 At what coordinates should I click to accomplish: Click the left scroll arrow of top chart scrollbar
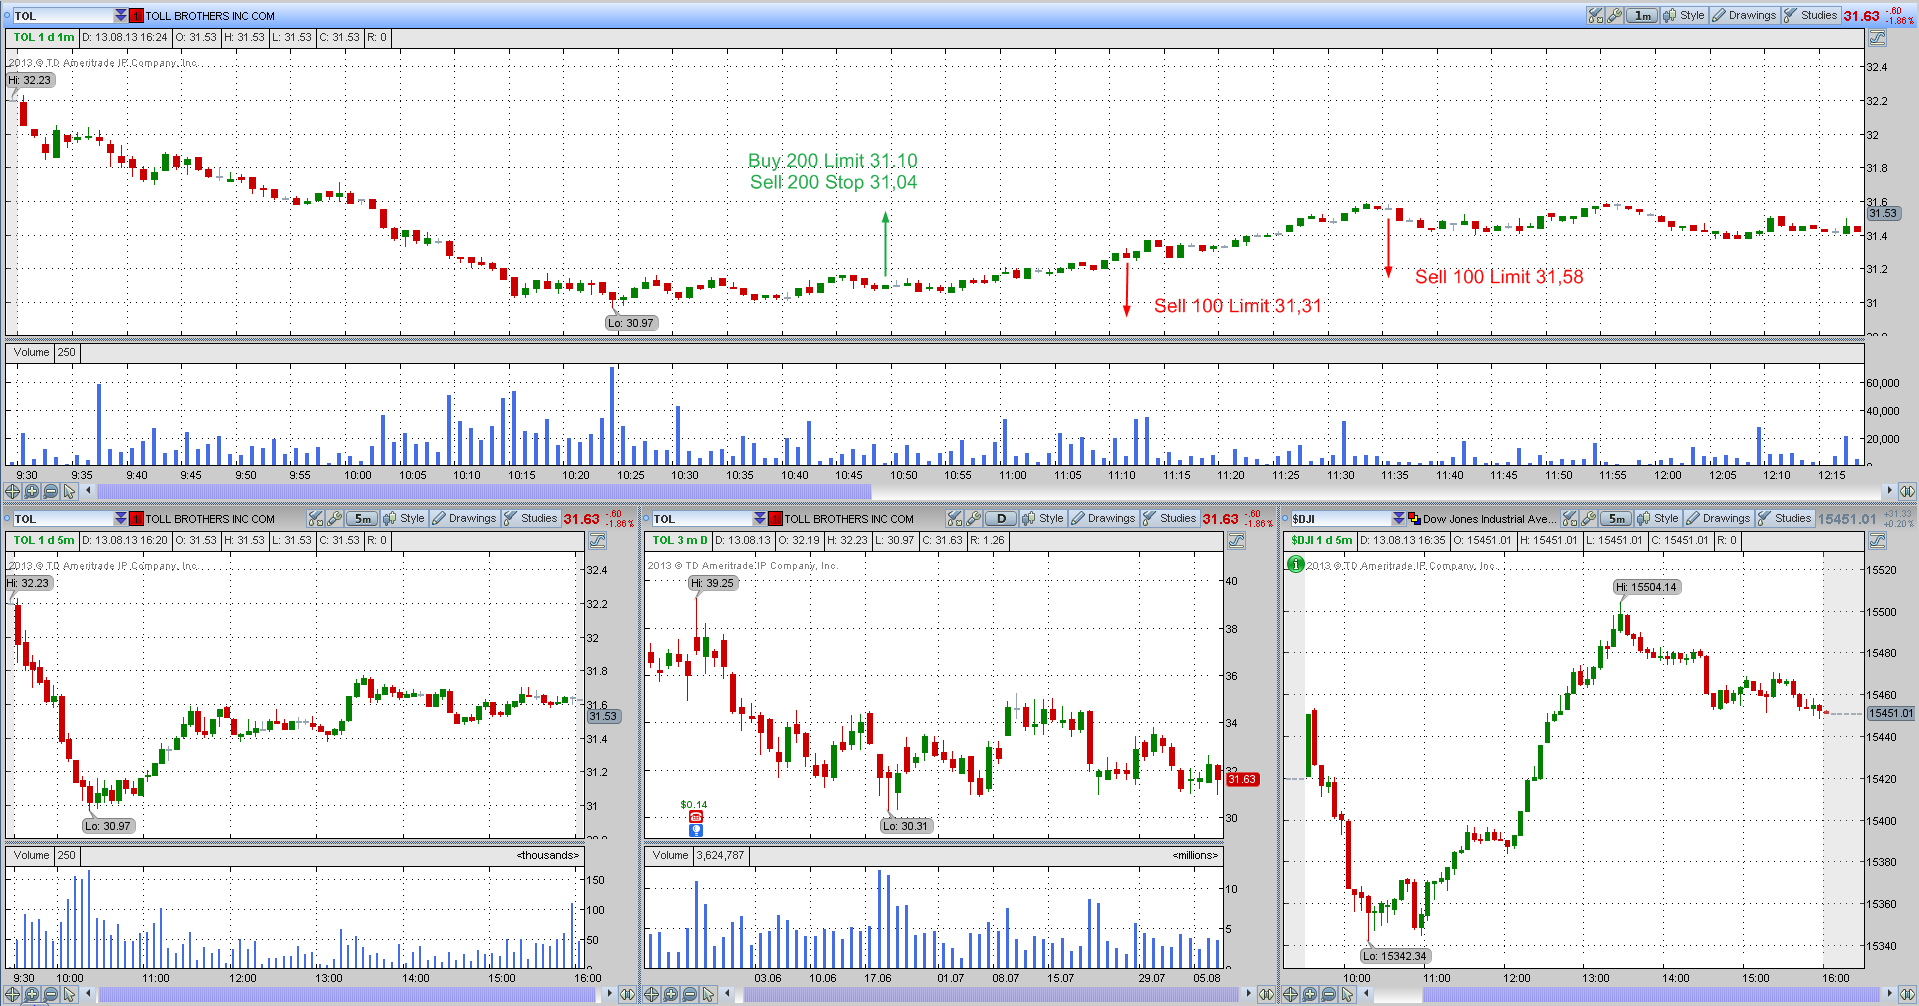pos(88,491)
